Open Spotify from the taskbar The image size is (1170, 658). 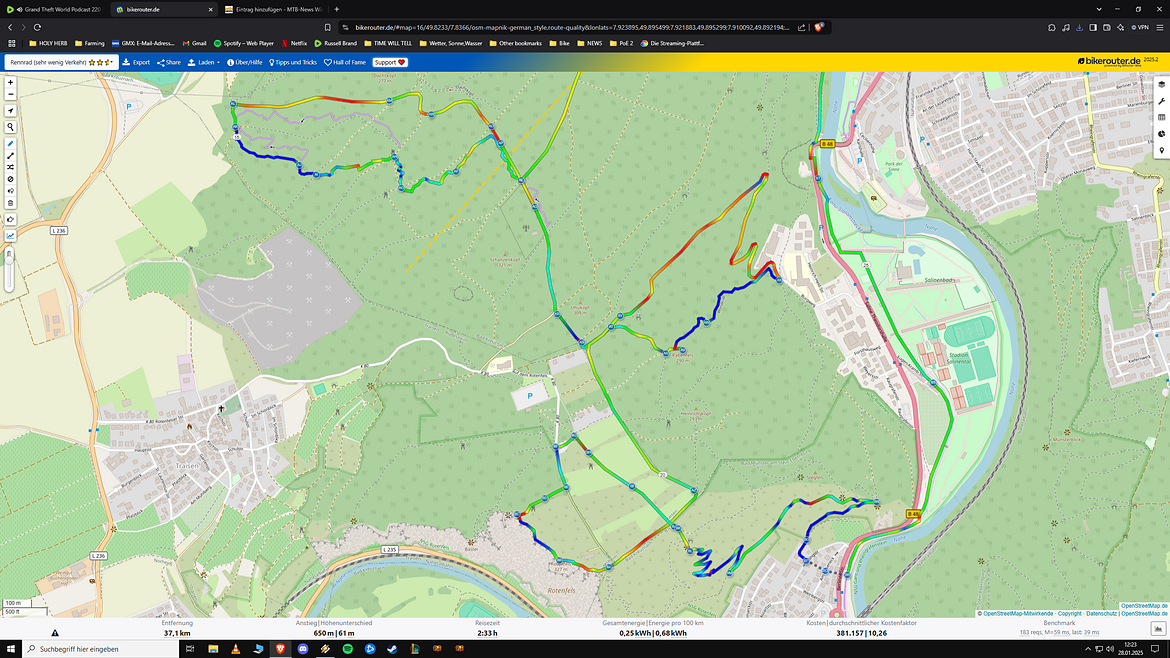pos(348,649)
